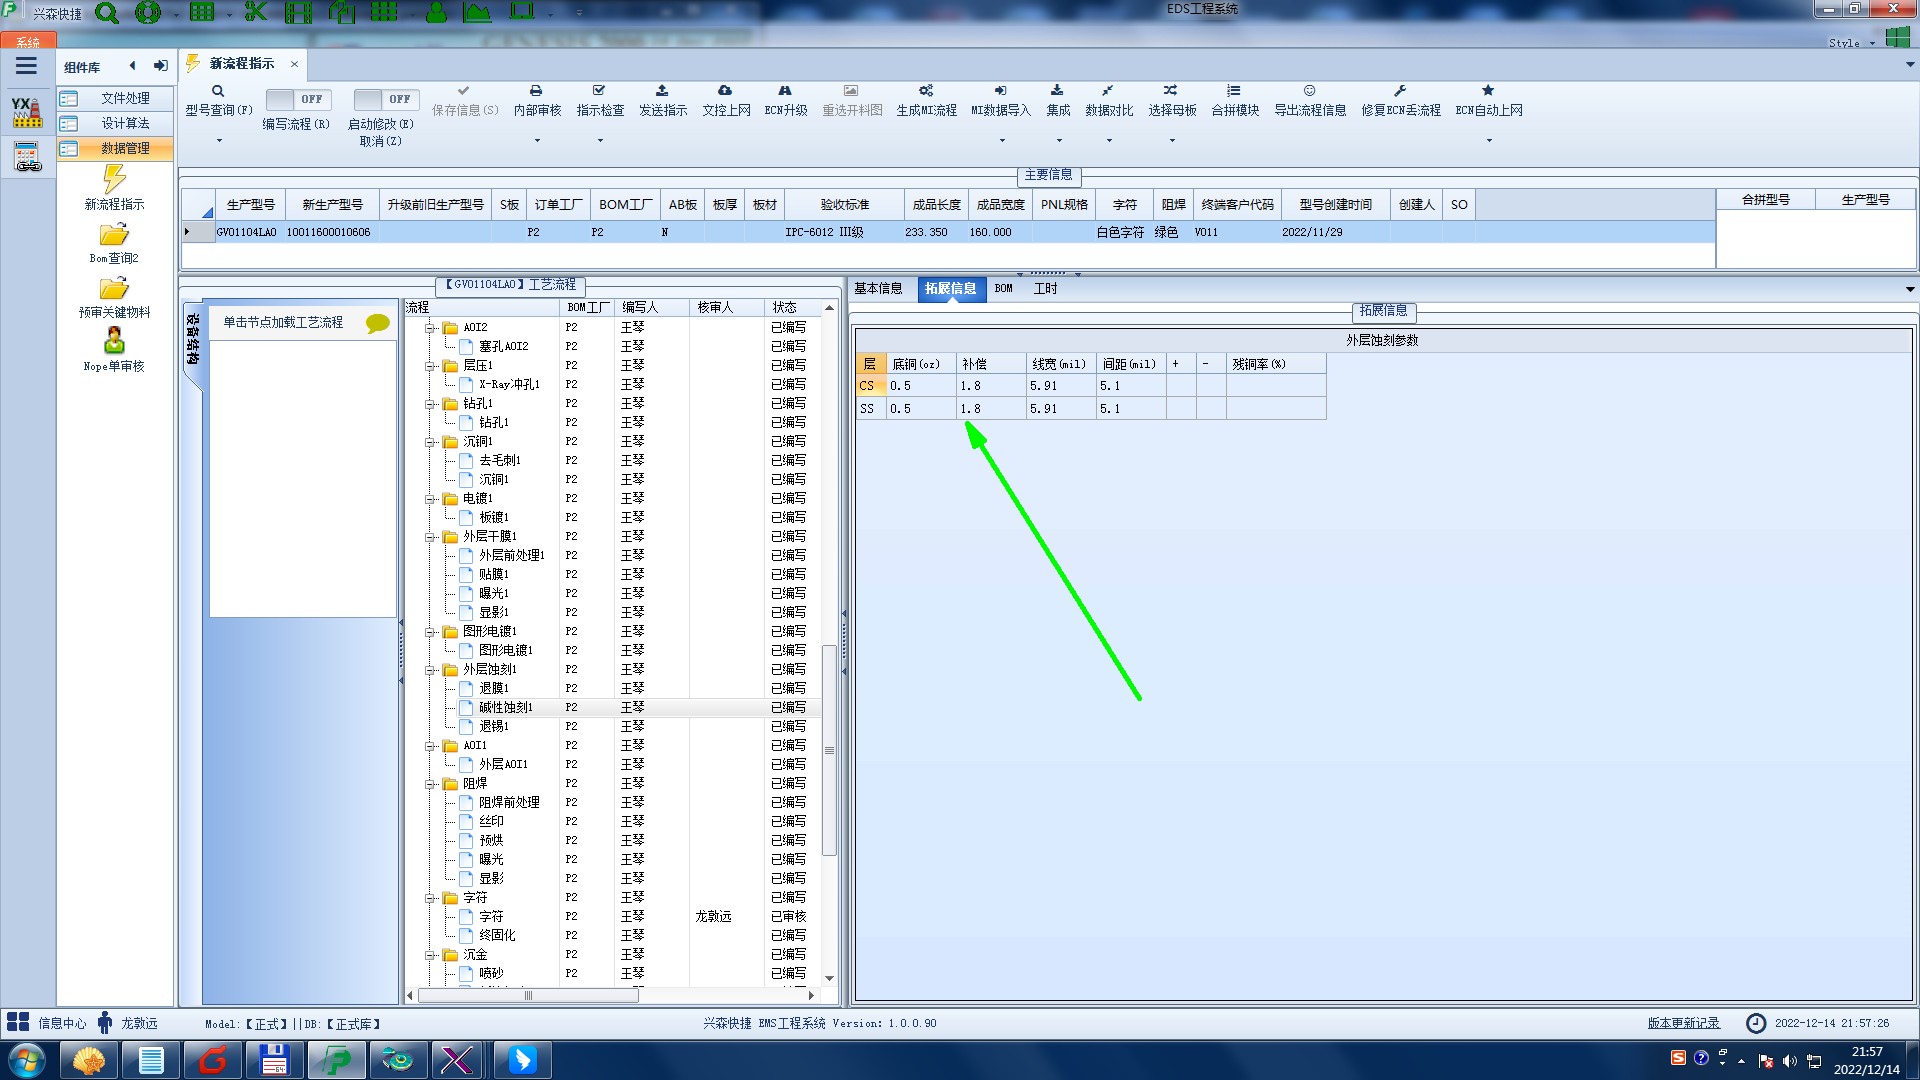The height and width of the screenshot is (1080, 1920).
Task: Click the 文控上网 cloud upload icon
Action: (725, 91)
